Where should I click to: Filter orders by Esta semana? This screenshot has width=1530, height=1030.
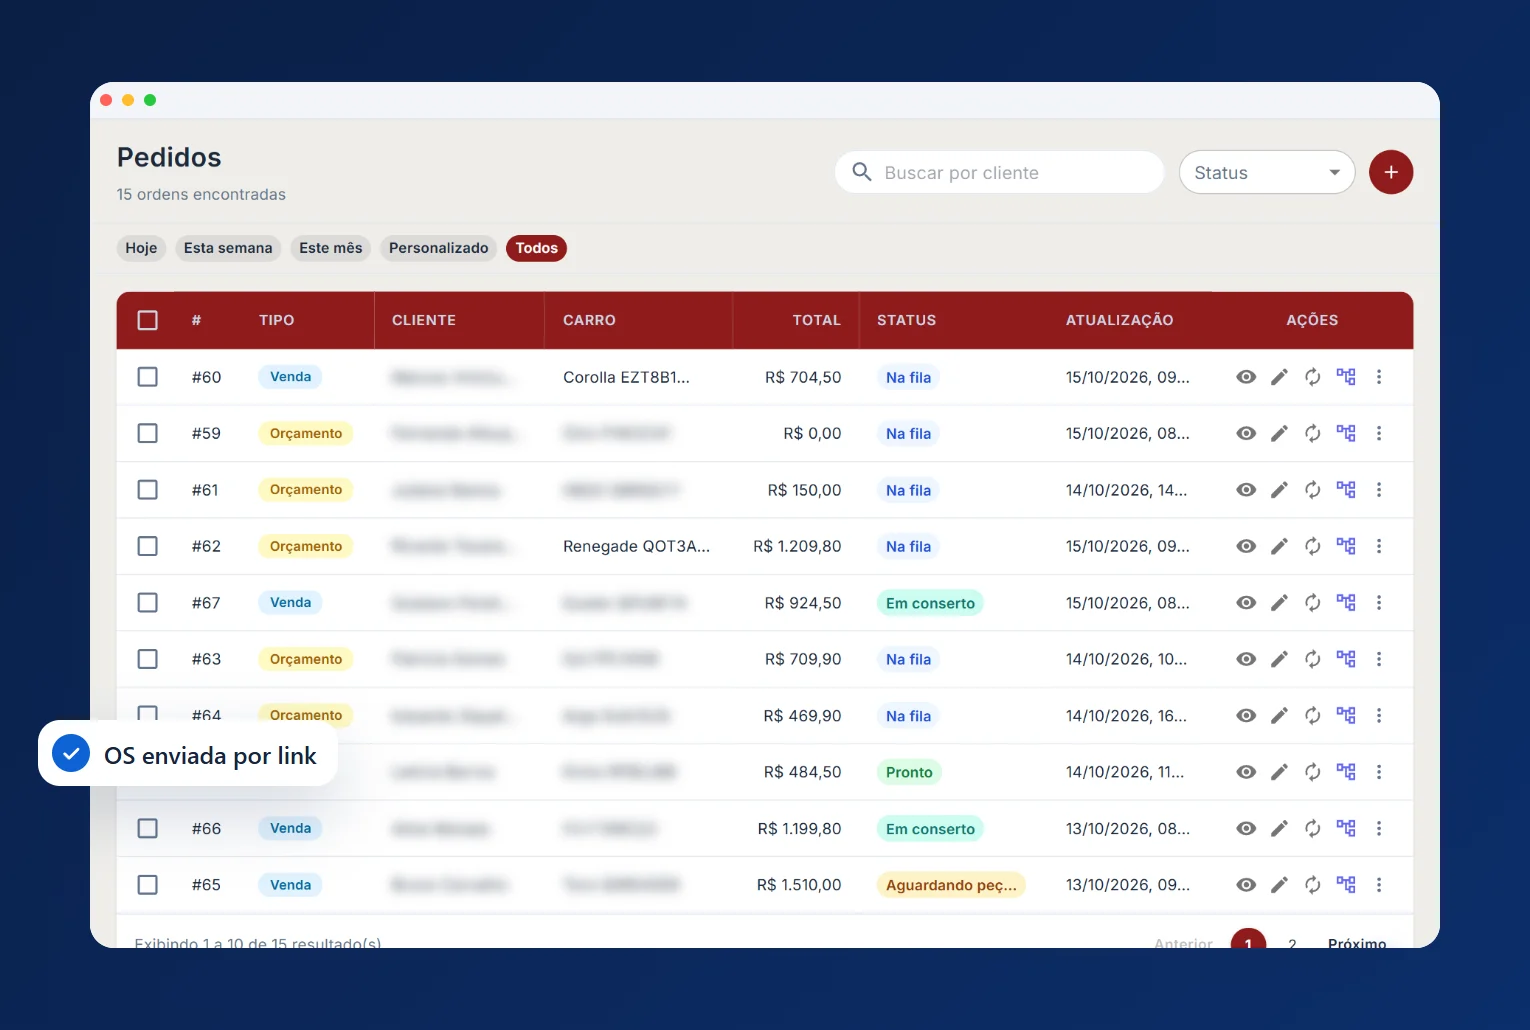(228, 248)
